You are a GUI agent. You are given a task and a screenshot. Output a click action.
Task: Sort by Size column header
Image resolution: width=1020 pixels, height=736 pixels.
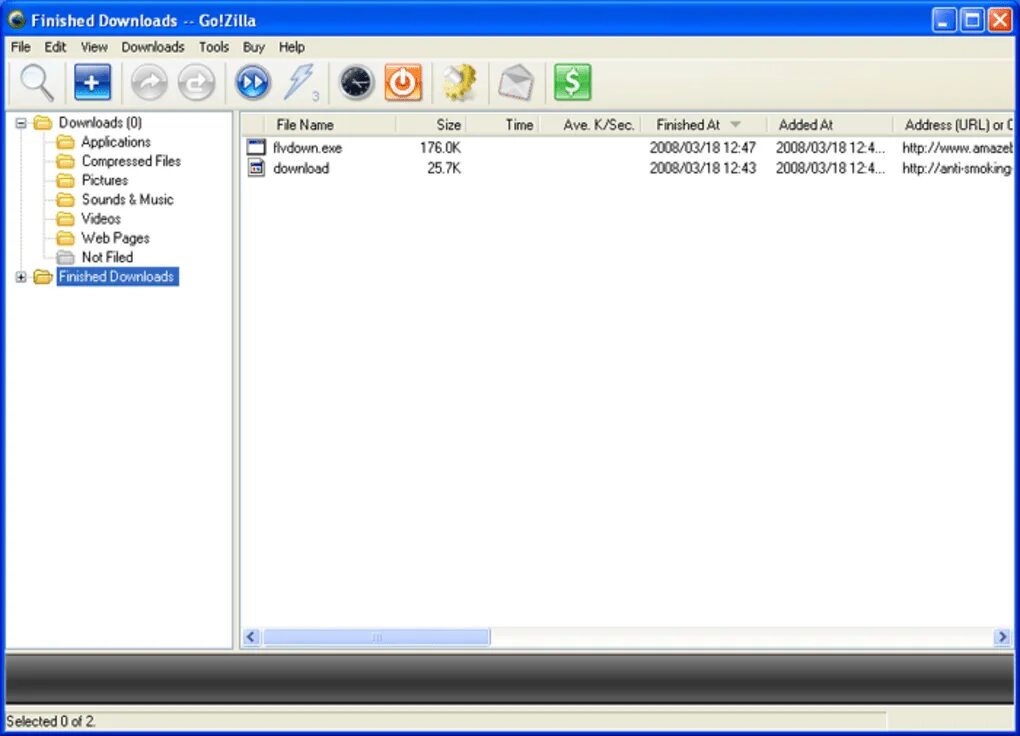(x=431, y=124)
